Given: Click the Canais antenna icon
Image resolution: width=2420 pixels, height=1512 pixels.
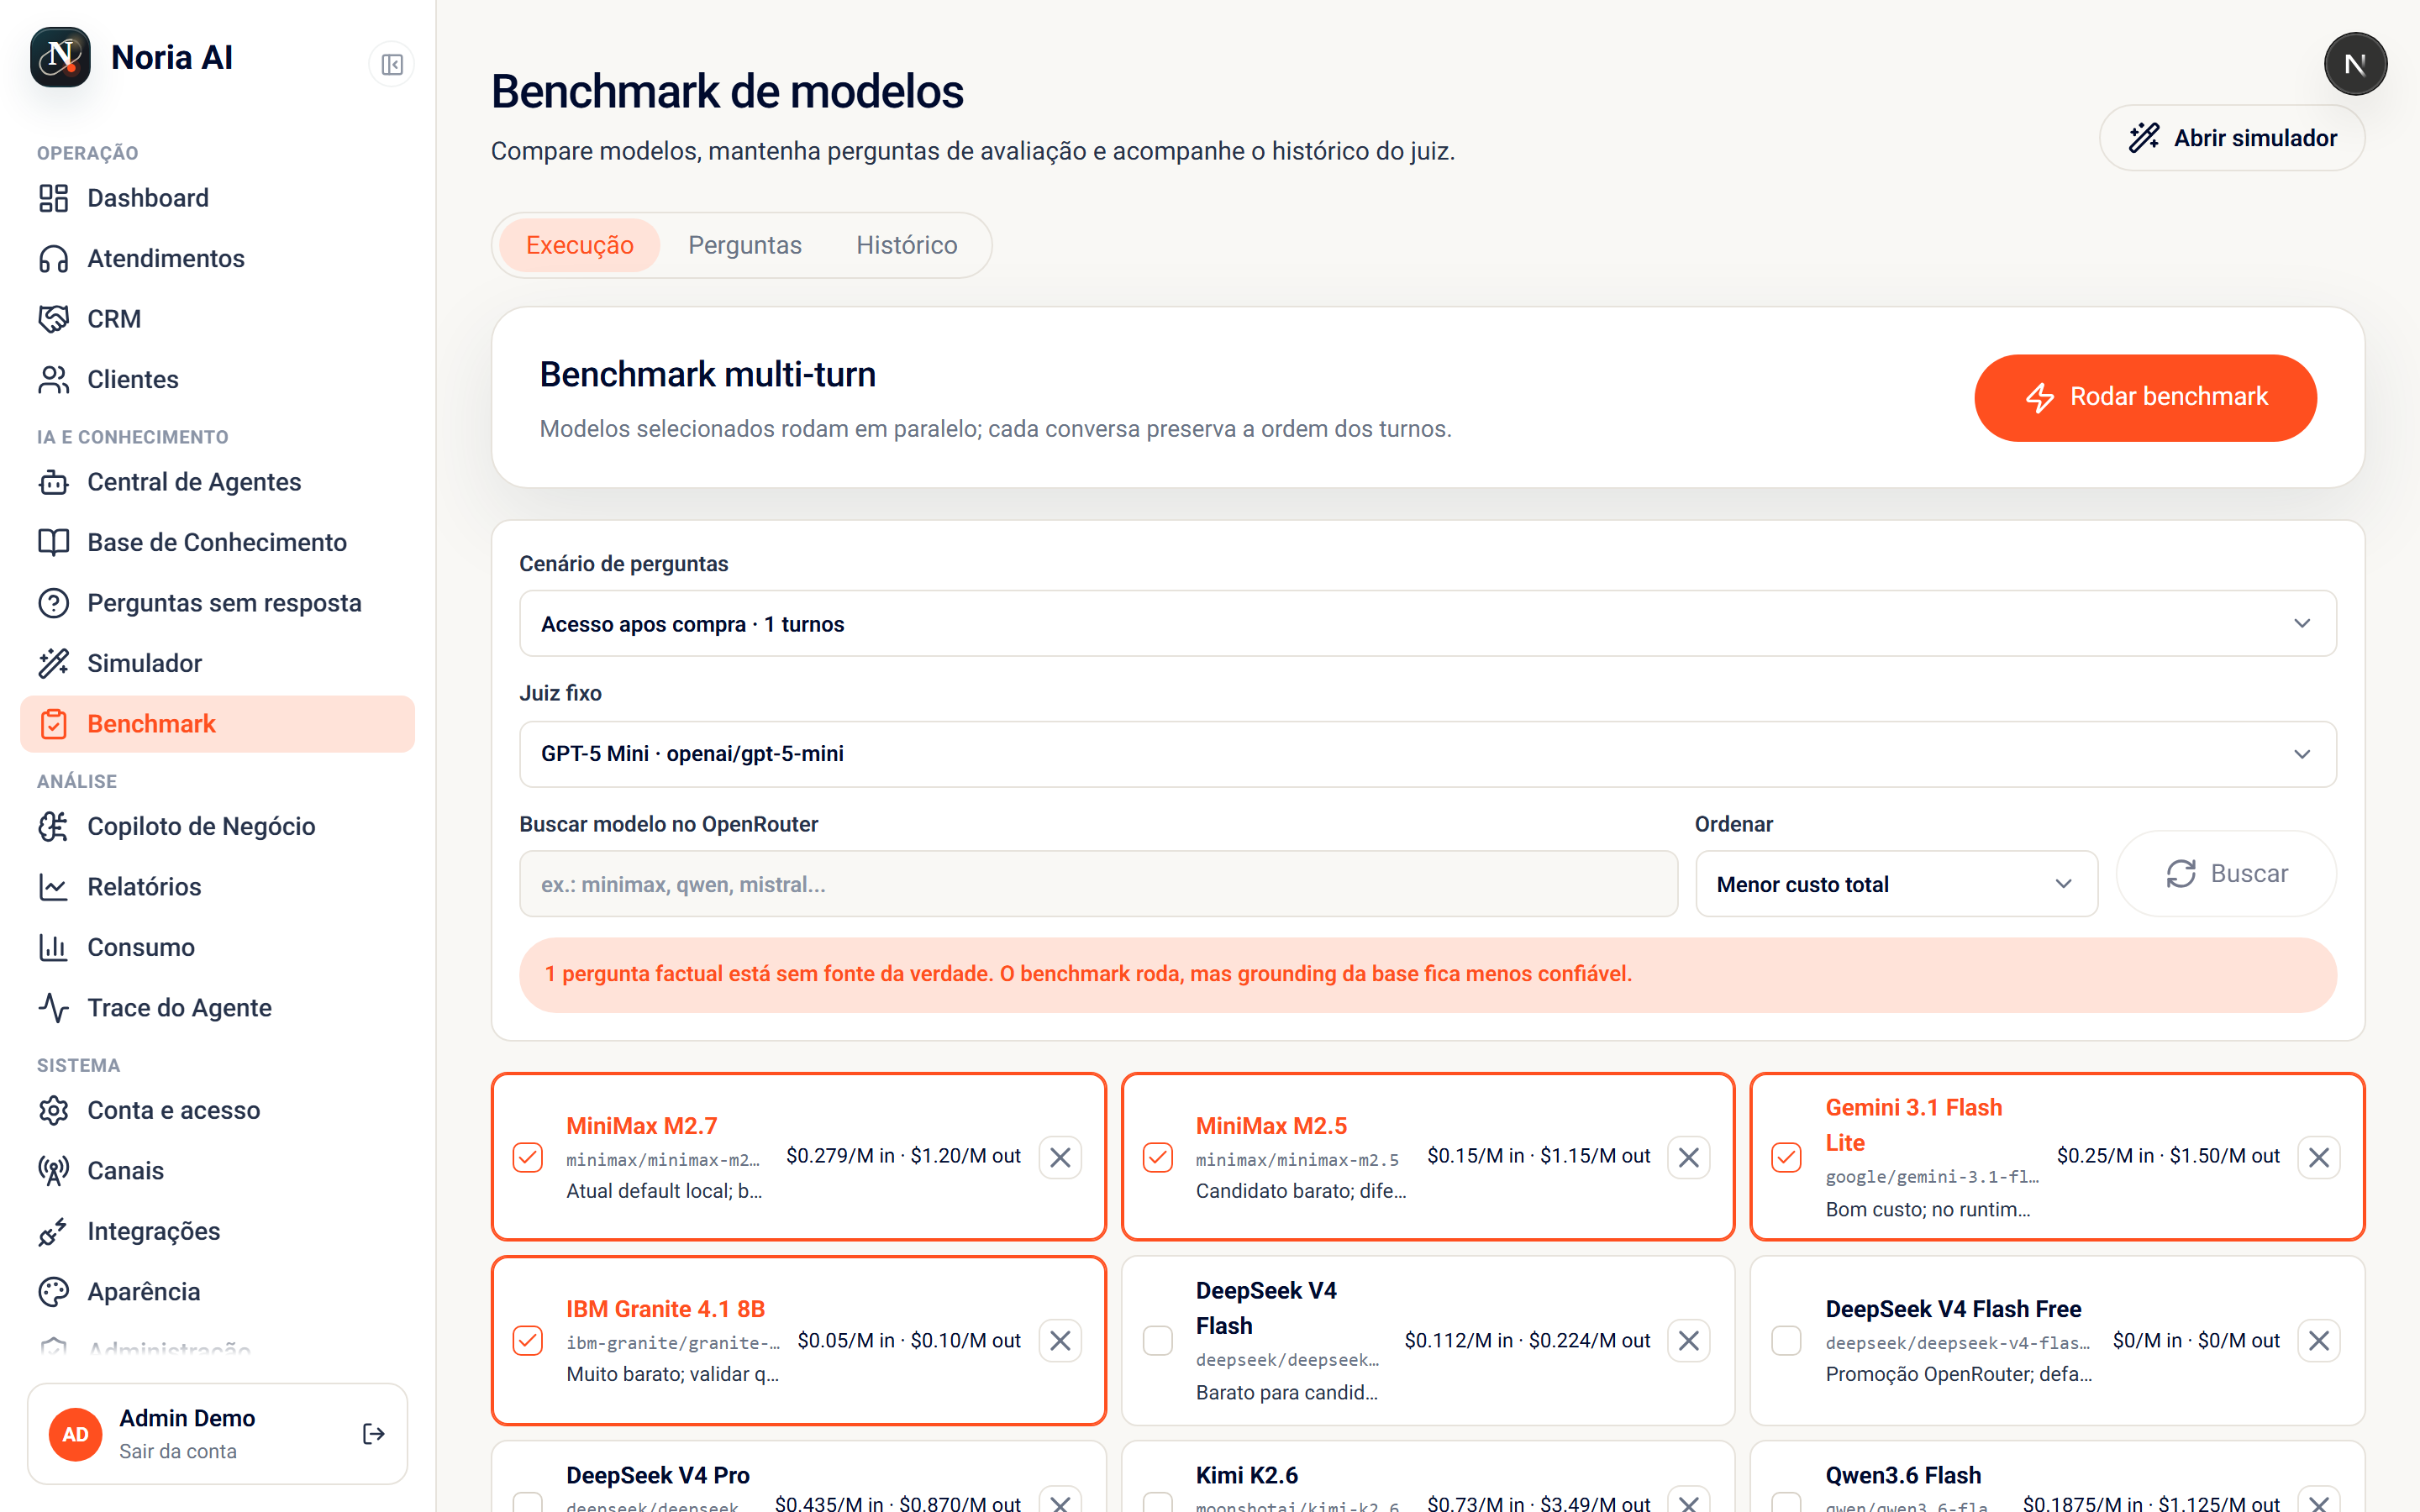Looking at the screenshot, I should (53, 1171).
